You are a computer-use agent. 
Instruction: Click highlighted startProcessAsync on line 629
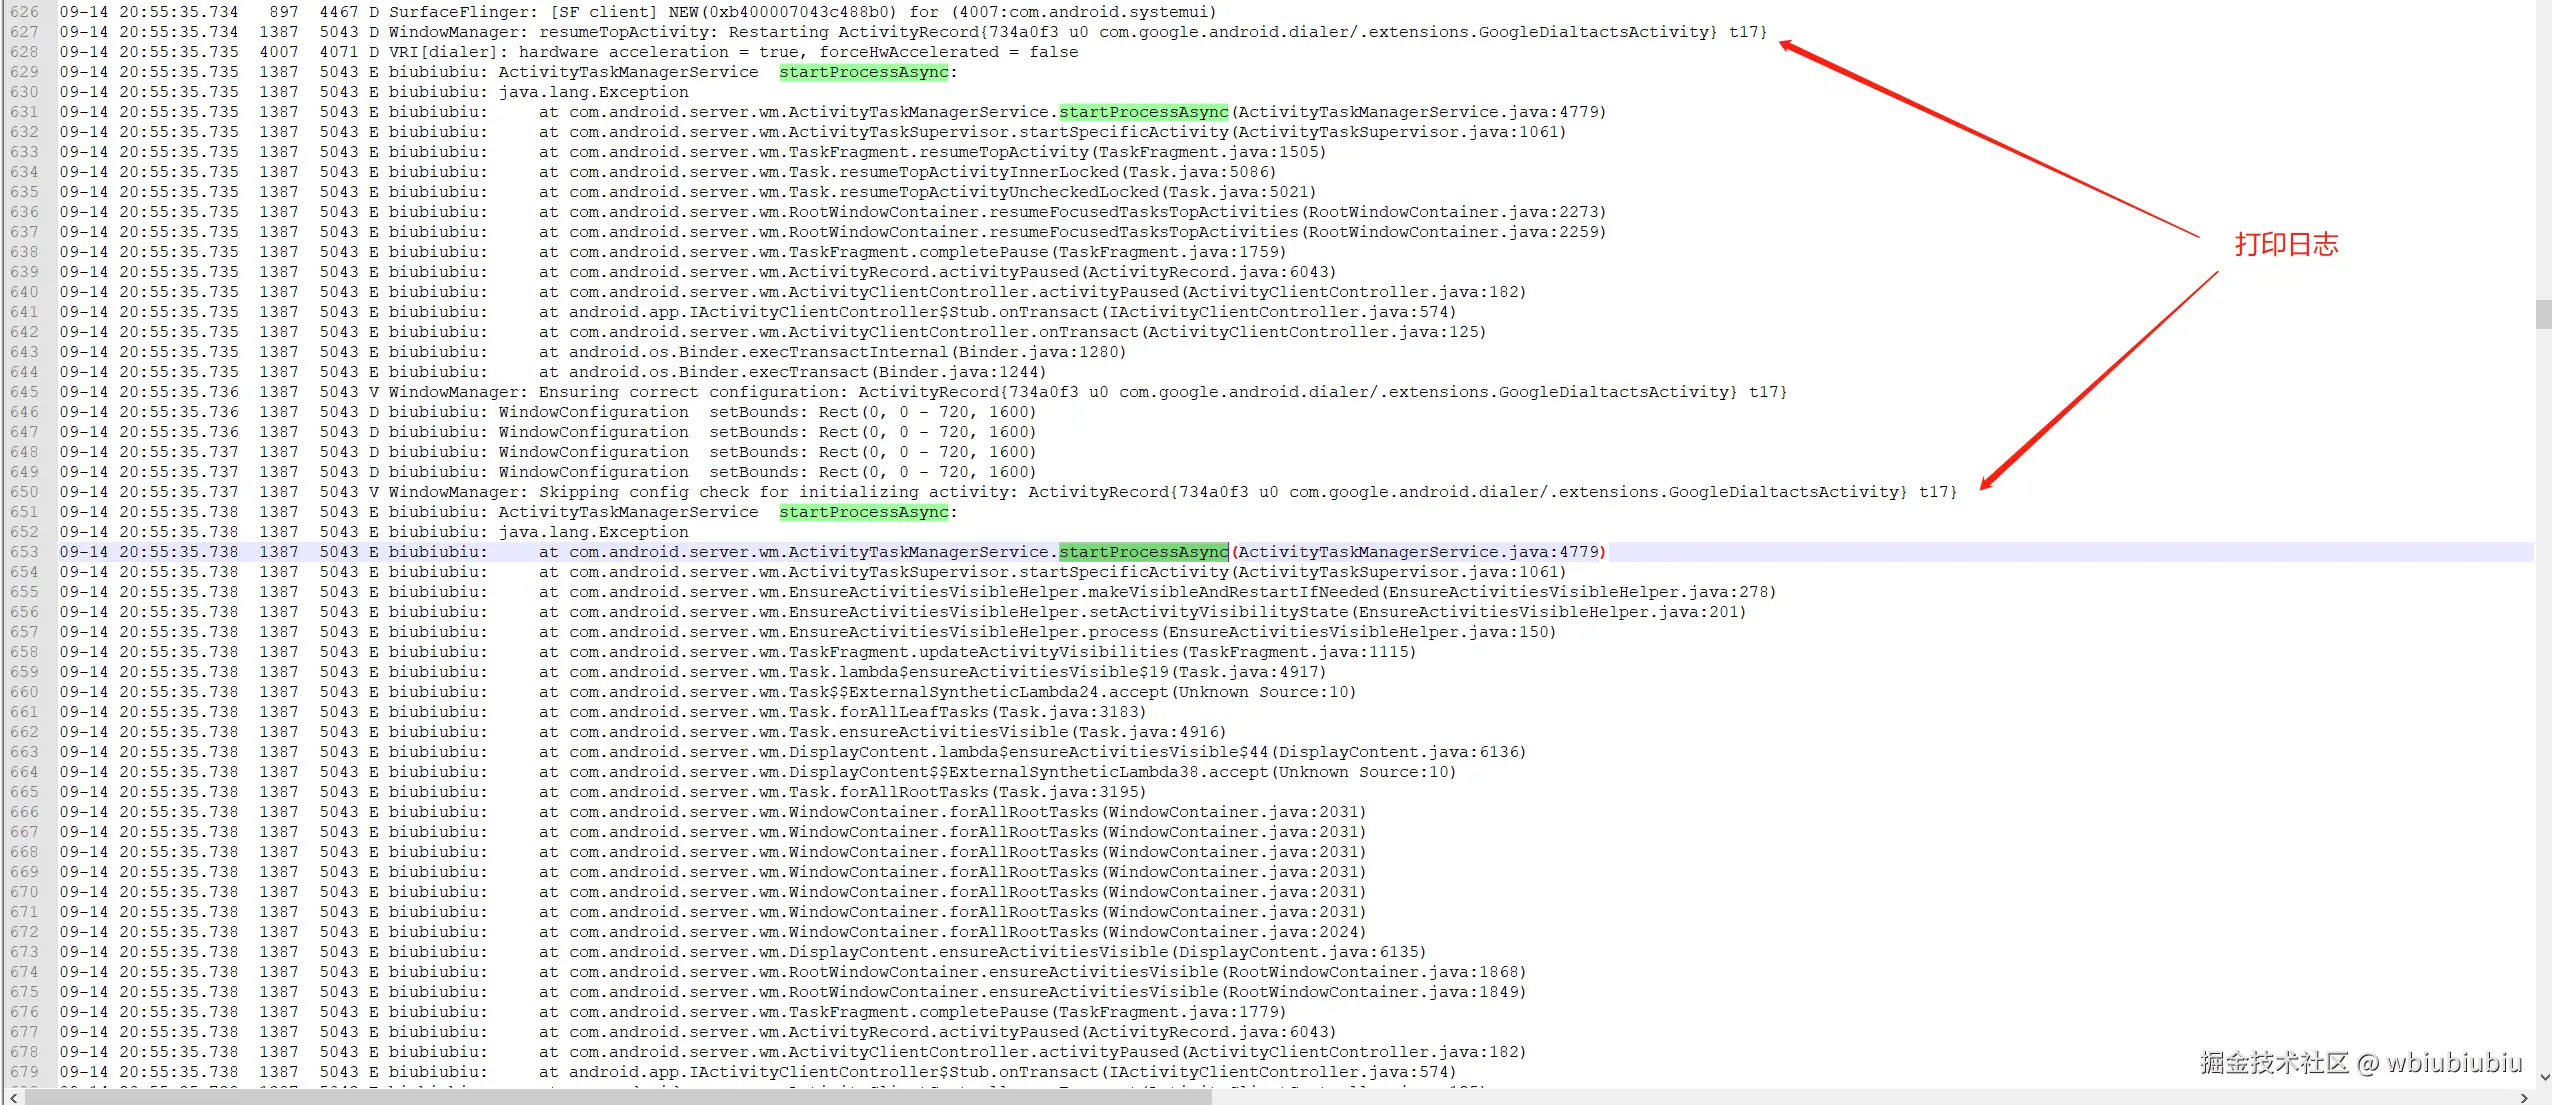pos(864,71)
